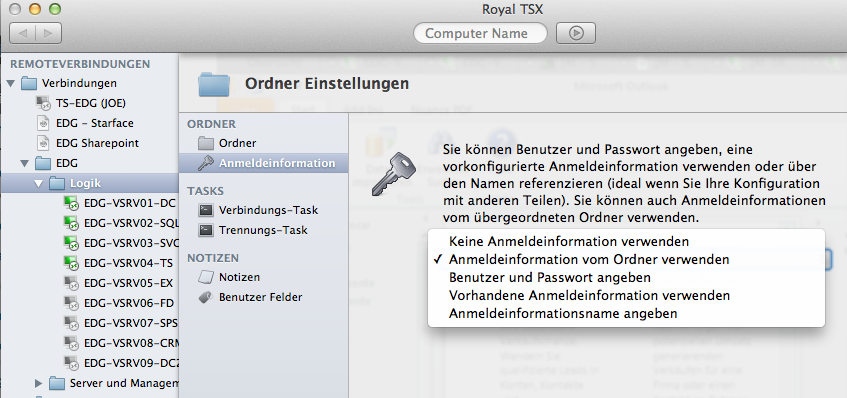Choose Vorhandene Anmeldeinformation verwenden option
847x398 pixels.
(626, 295)
